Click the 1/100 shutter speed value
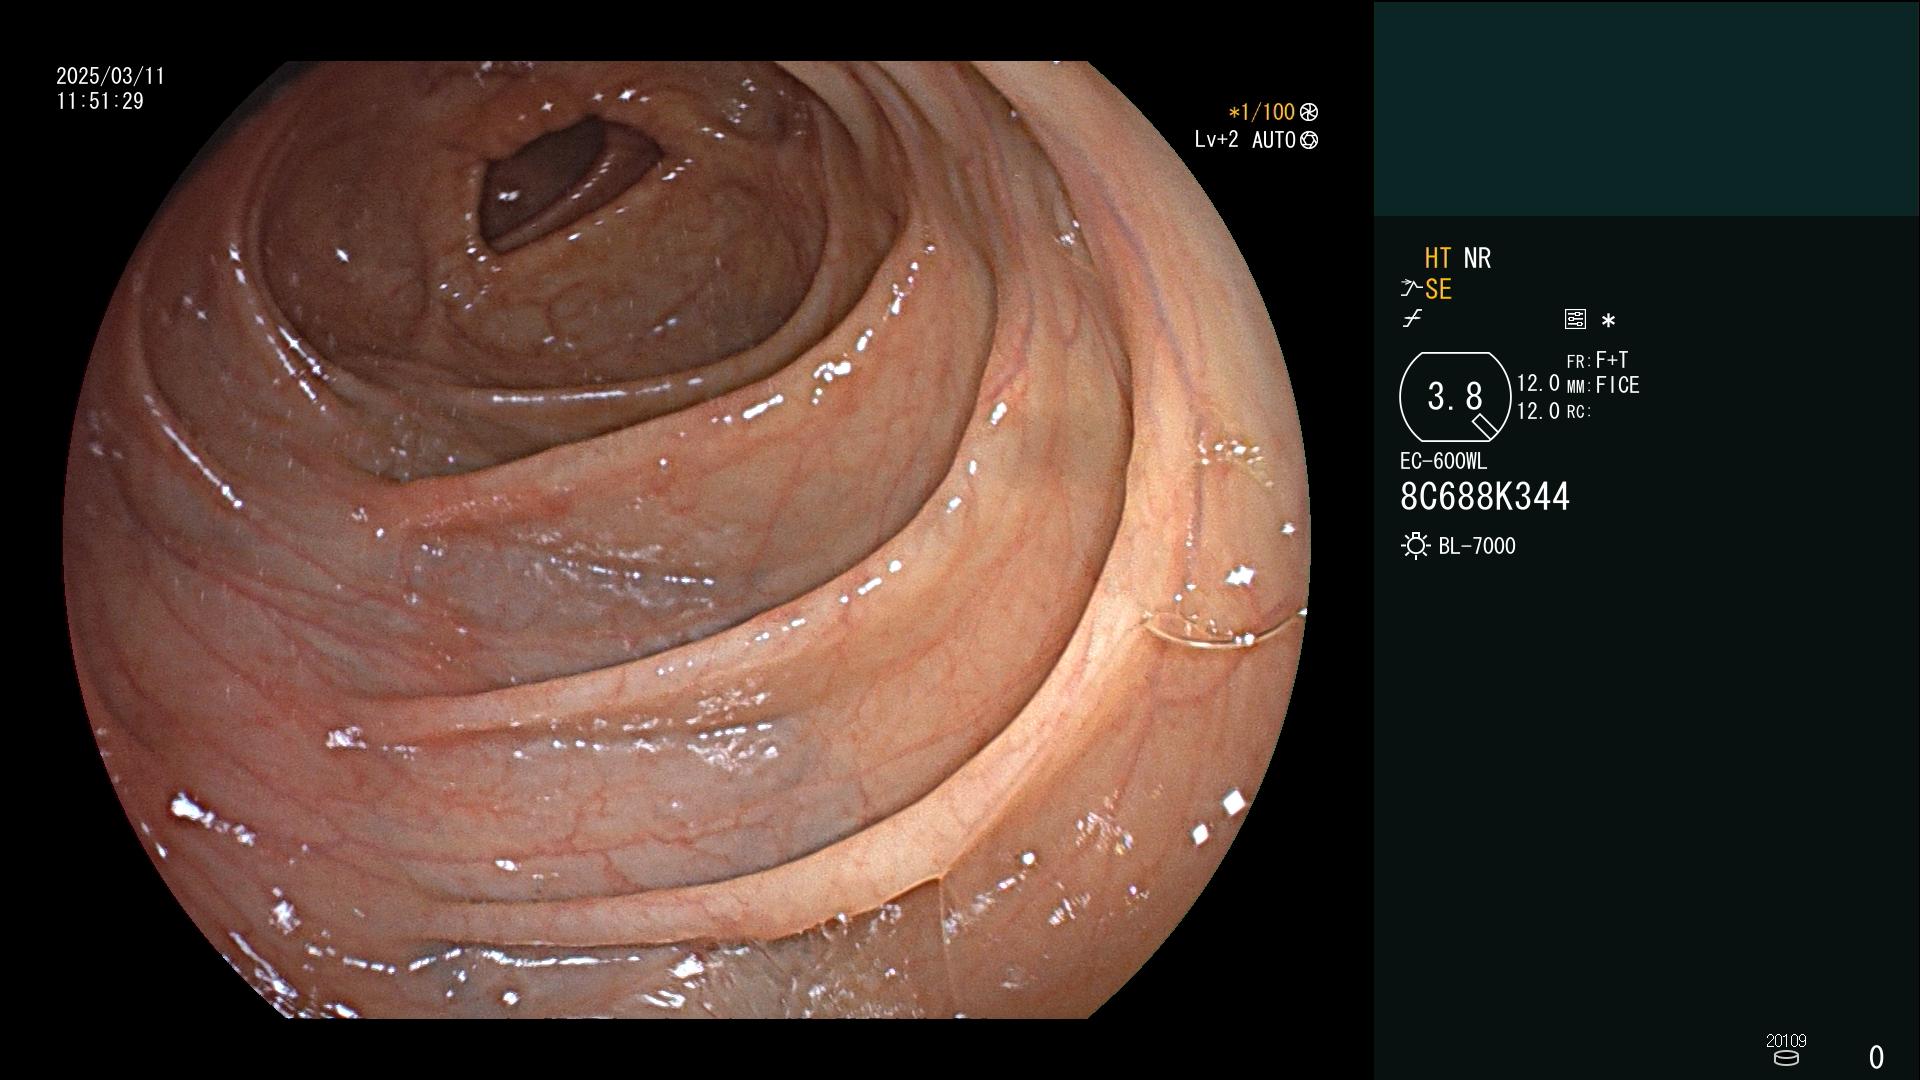 1261,112
